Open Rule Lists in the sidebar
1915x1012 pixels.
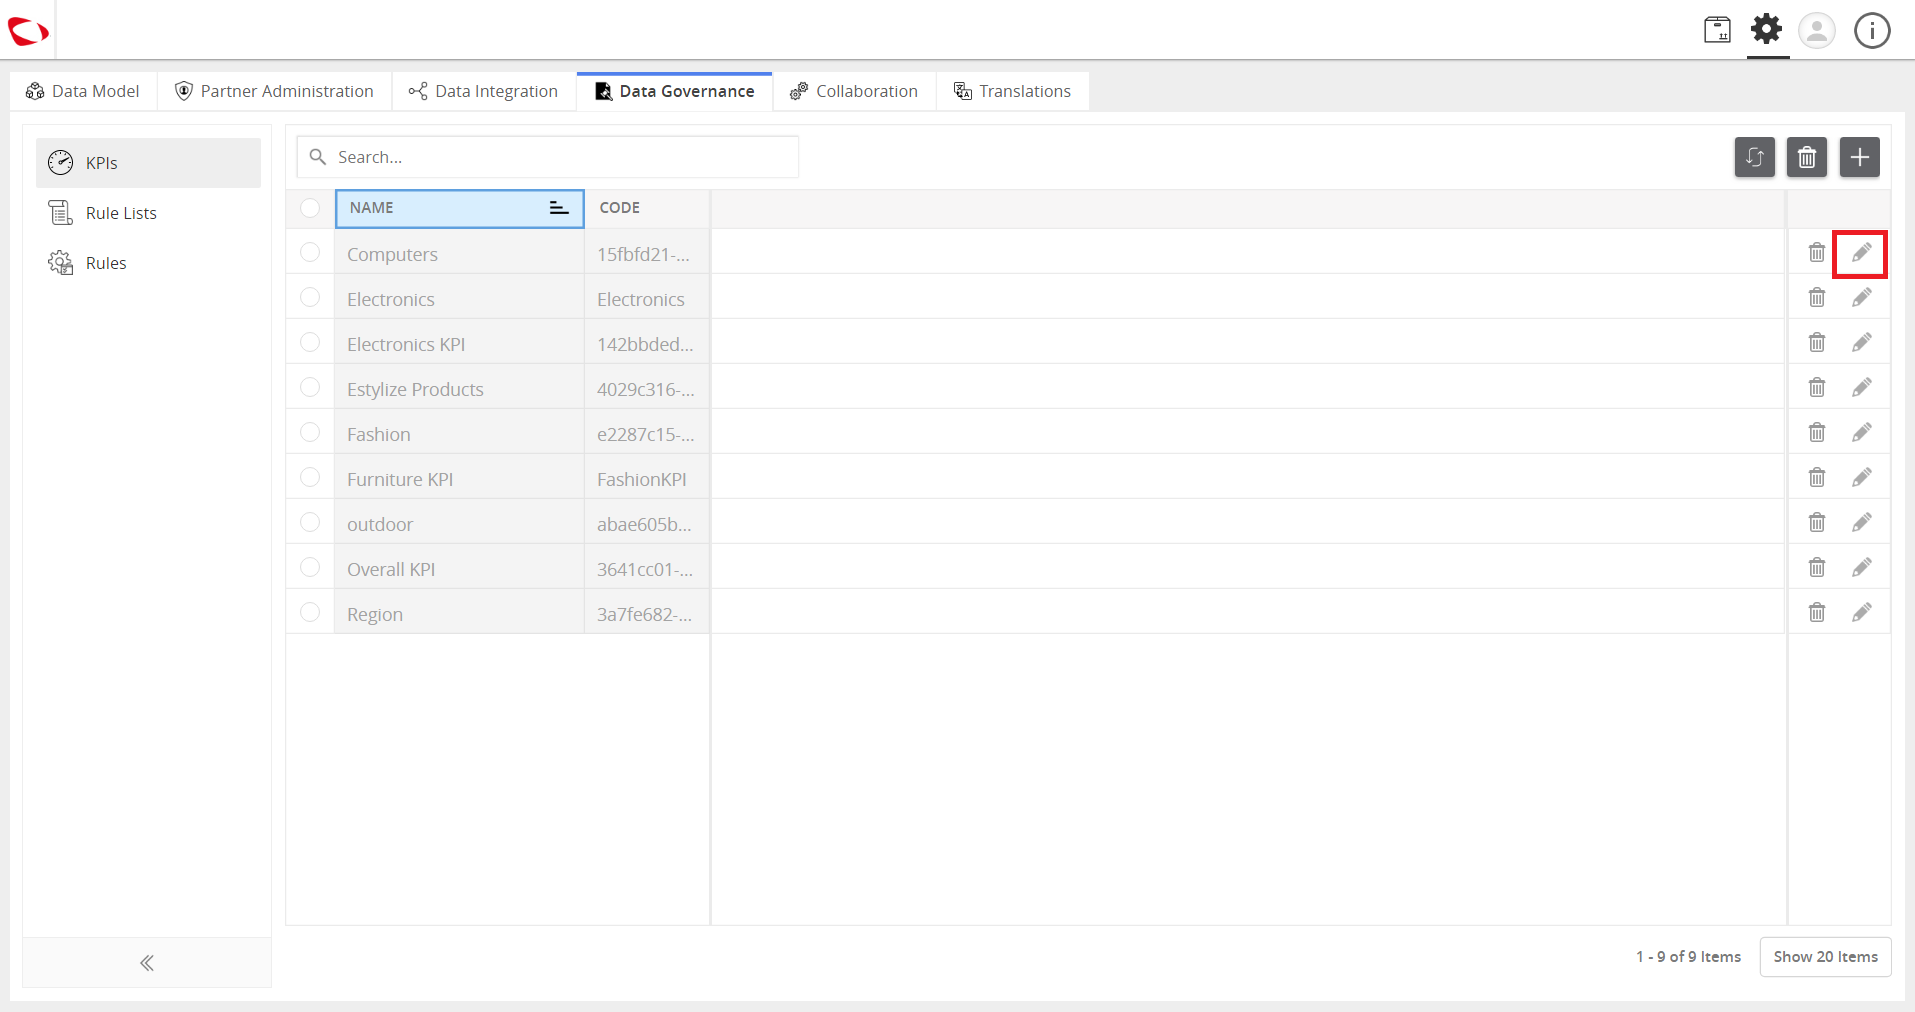click(x=148, y=213)
